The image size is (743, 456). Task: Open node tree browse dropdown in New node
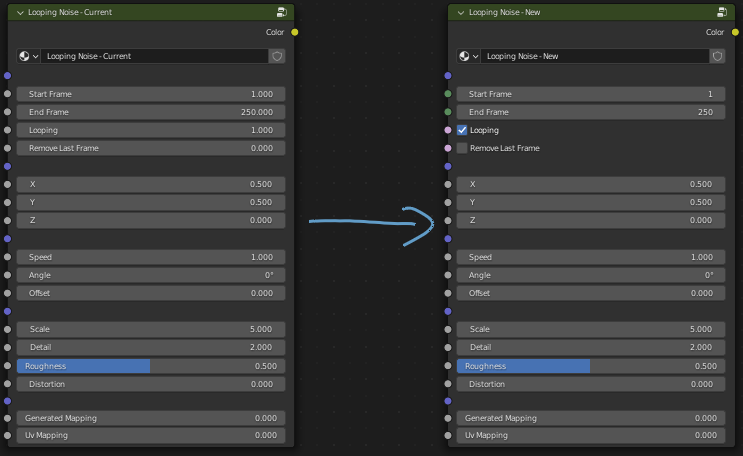[469, 56]
